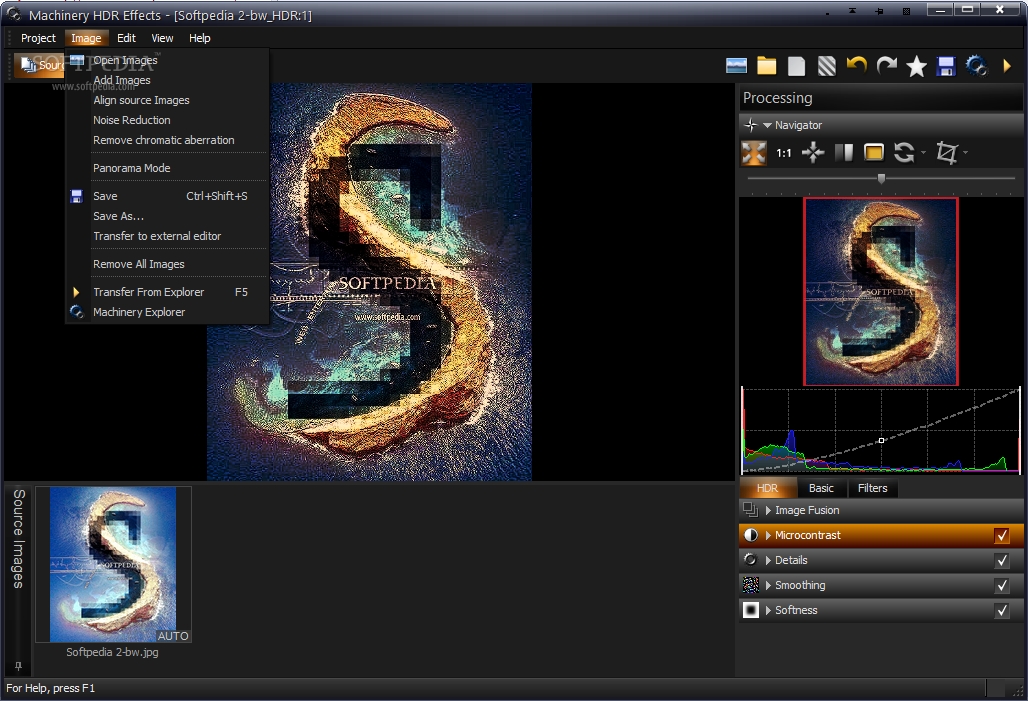Switch to the Filters tab
Viewport: 1028px width, 701px height.
click(x=872, y=488)
